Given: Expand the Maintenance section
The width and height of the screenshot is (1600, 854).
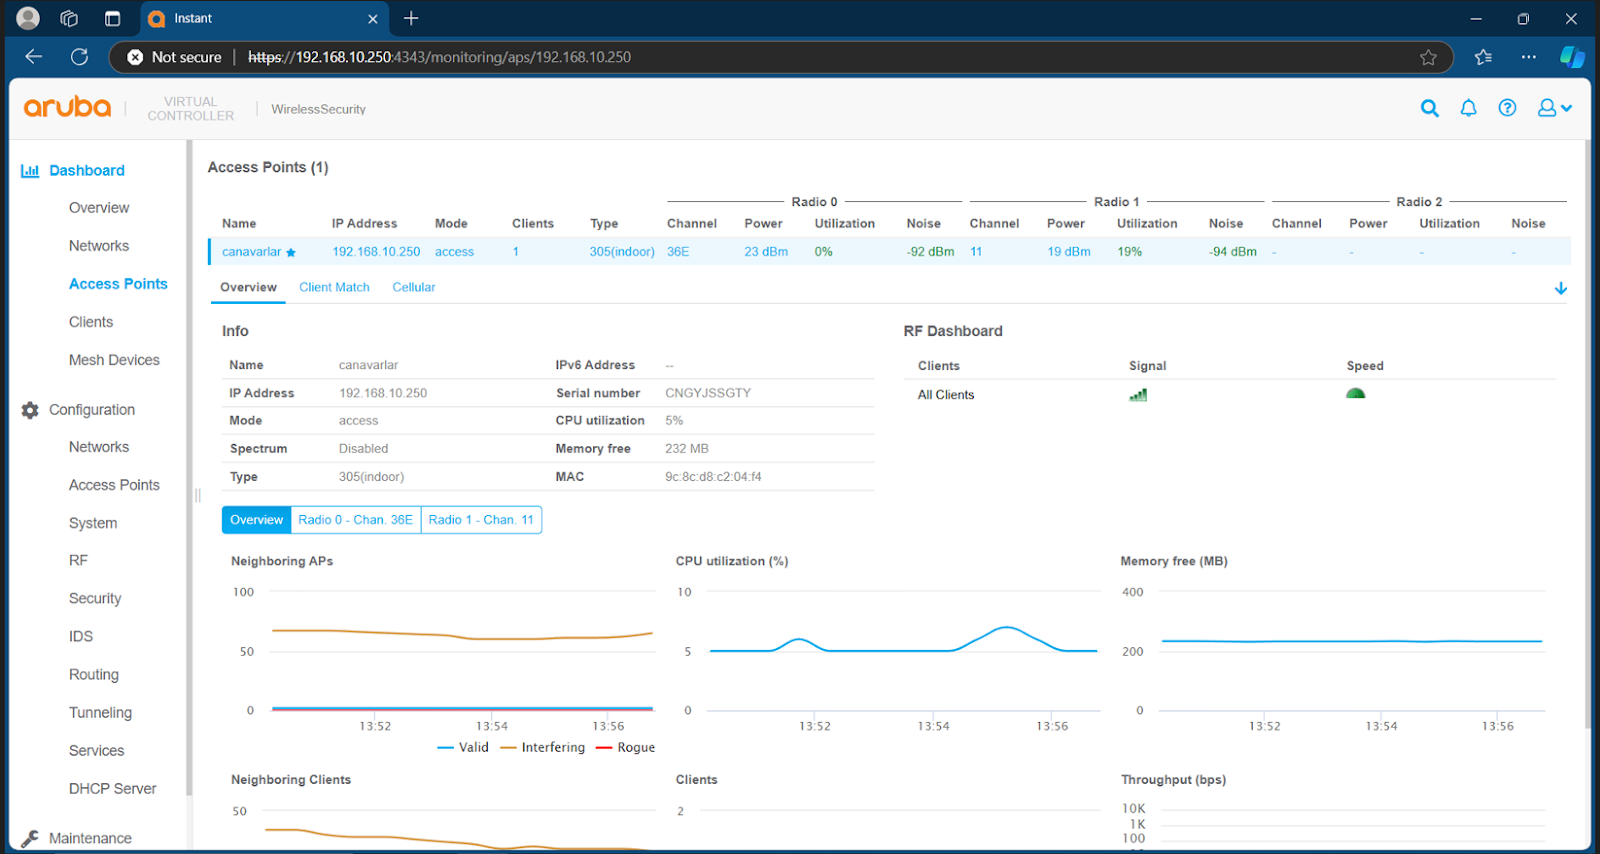Looking at the screenshot, I should click(90, 838).
